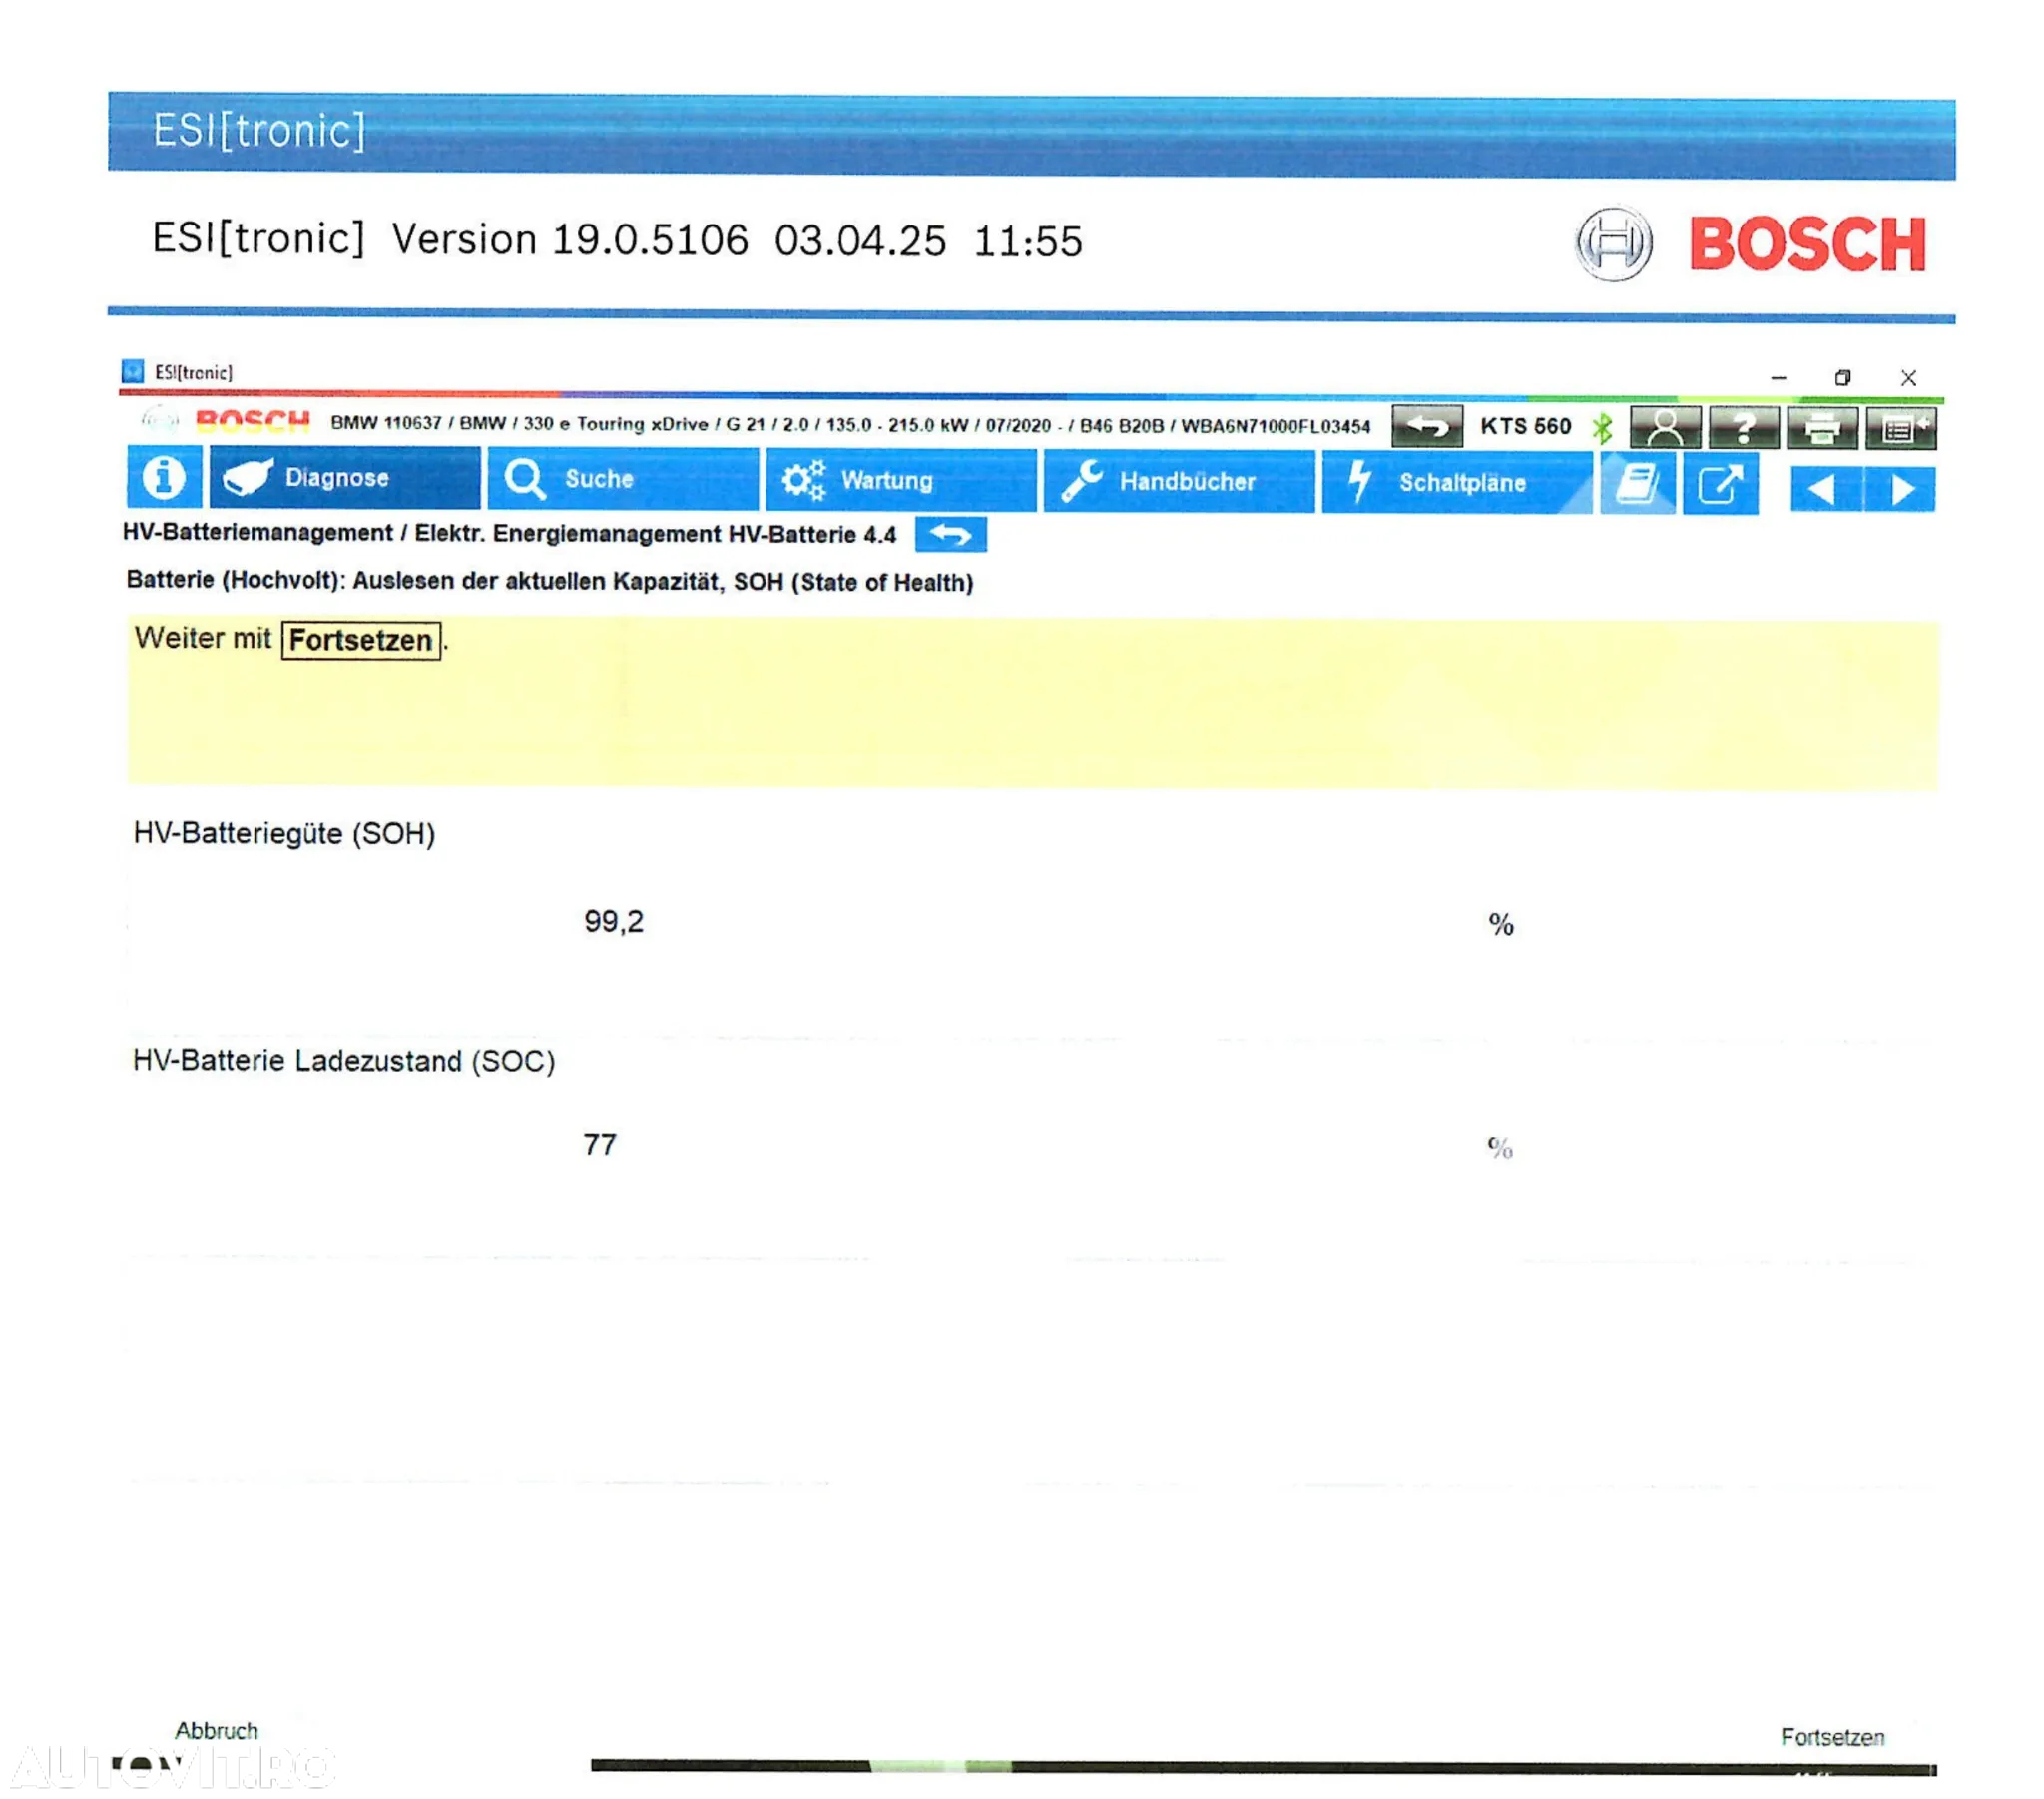Open the Suche tab
The image size is (2044, 1799).
pyautogui.click(x=623, y=479)
